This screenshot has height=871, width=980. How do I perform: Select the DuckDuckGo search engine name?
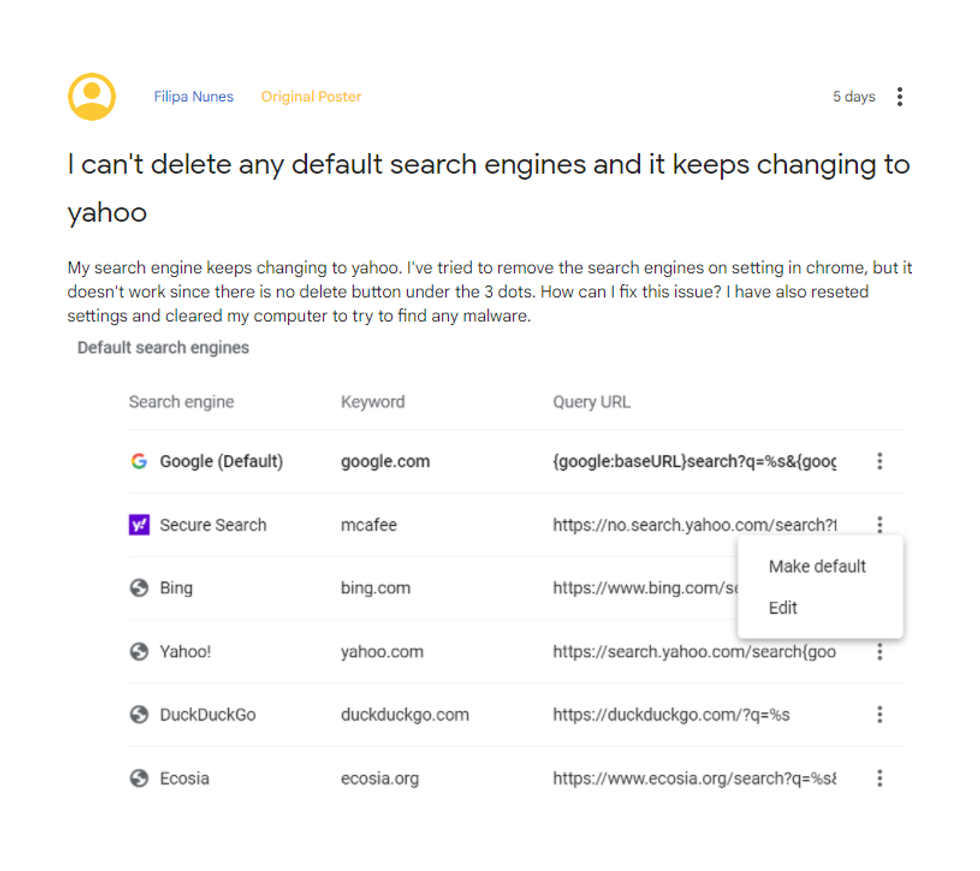[x=207, y=715]
